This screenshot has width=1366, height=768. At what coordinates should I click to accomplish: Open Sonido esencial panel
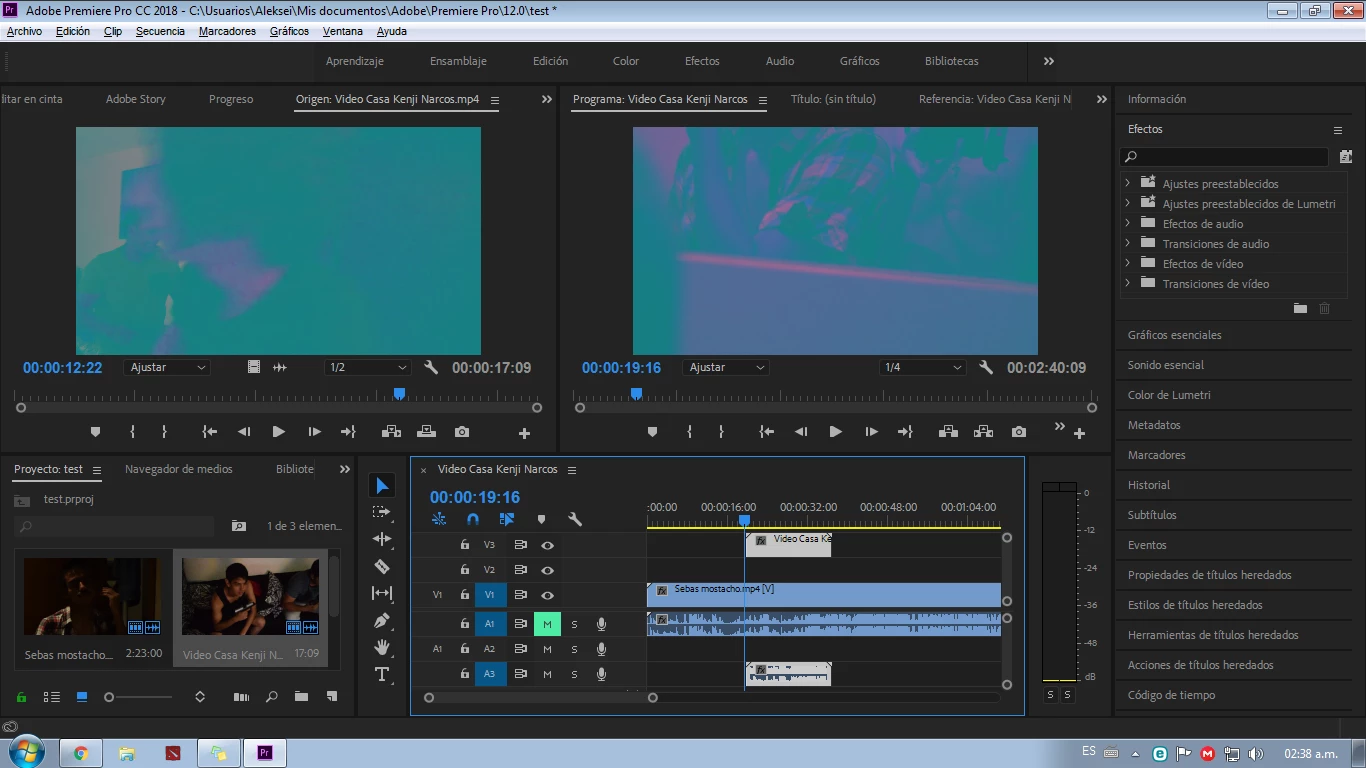(1165, 365)
